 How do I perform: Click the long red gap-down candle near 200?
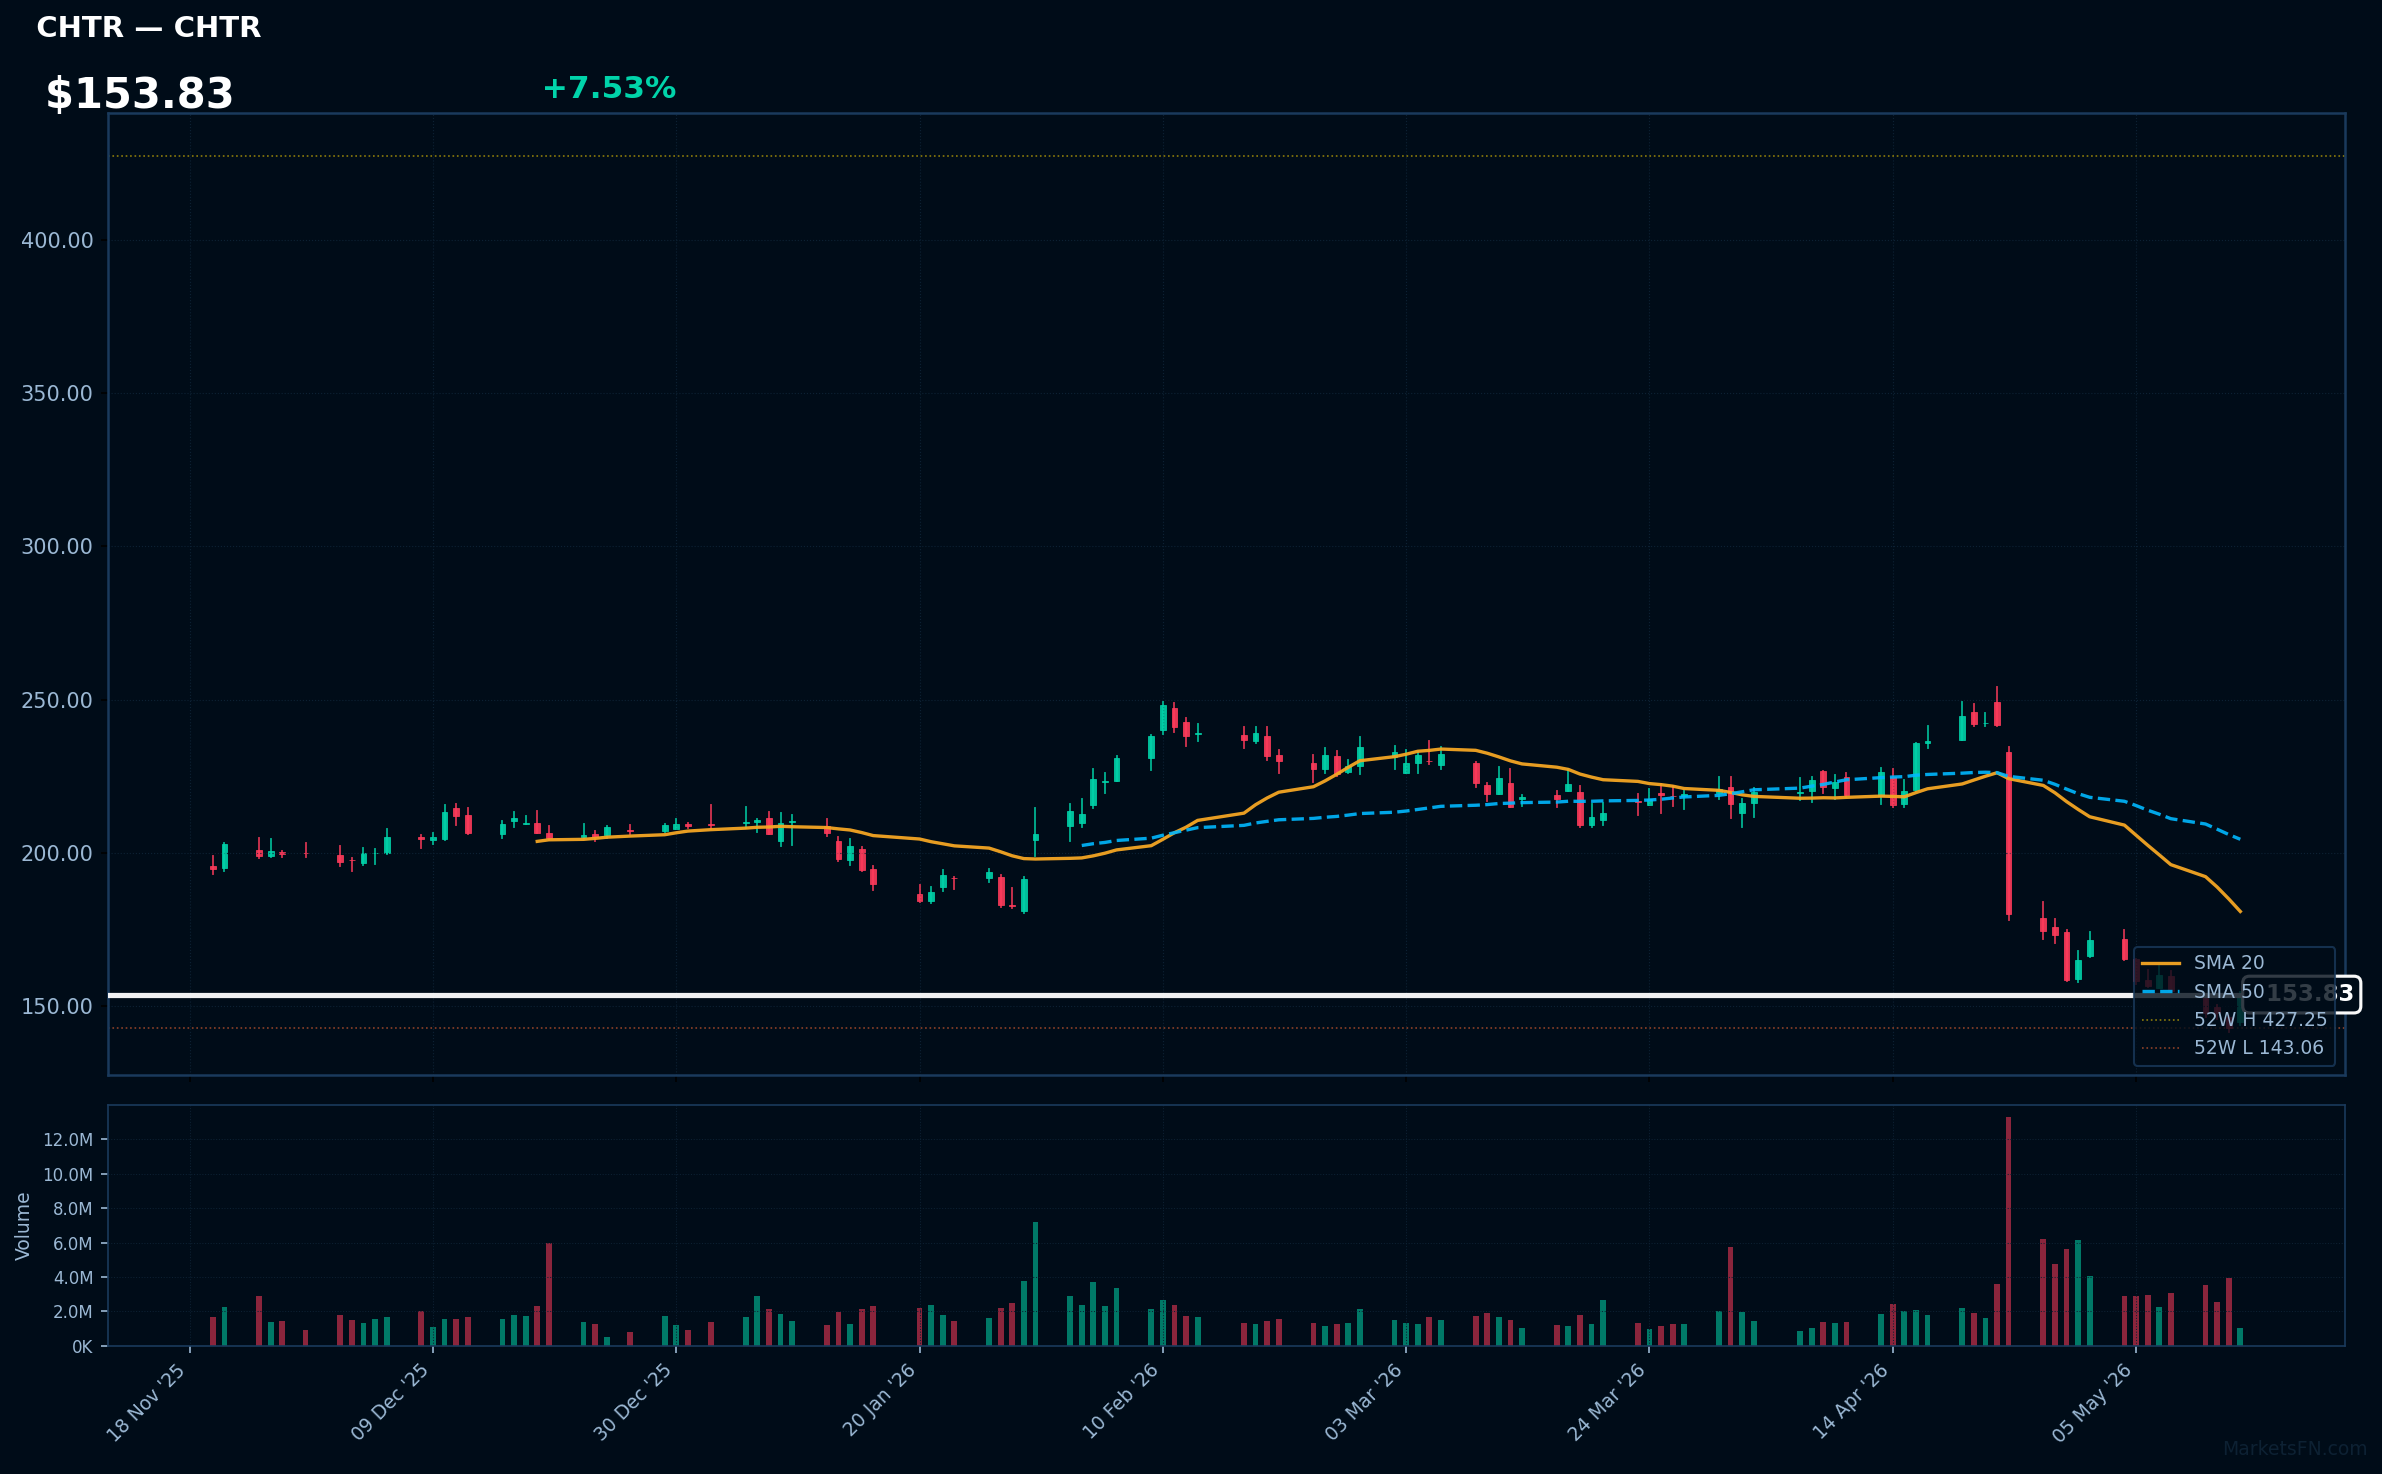click(2008, 834)
